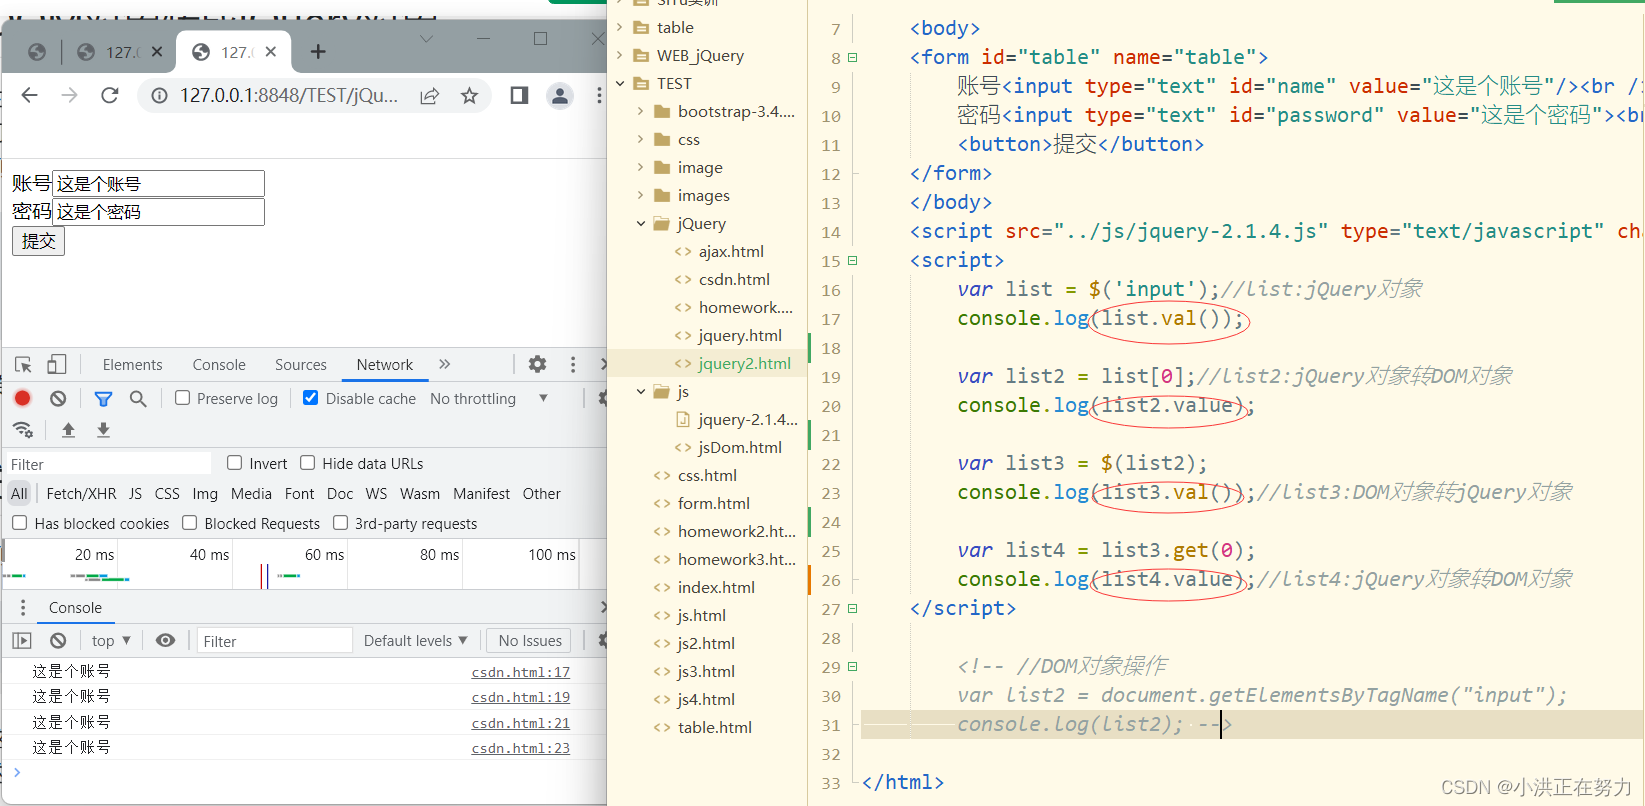
Task: Switch to the Sources tab in DevTools
Action: point(301,365)
